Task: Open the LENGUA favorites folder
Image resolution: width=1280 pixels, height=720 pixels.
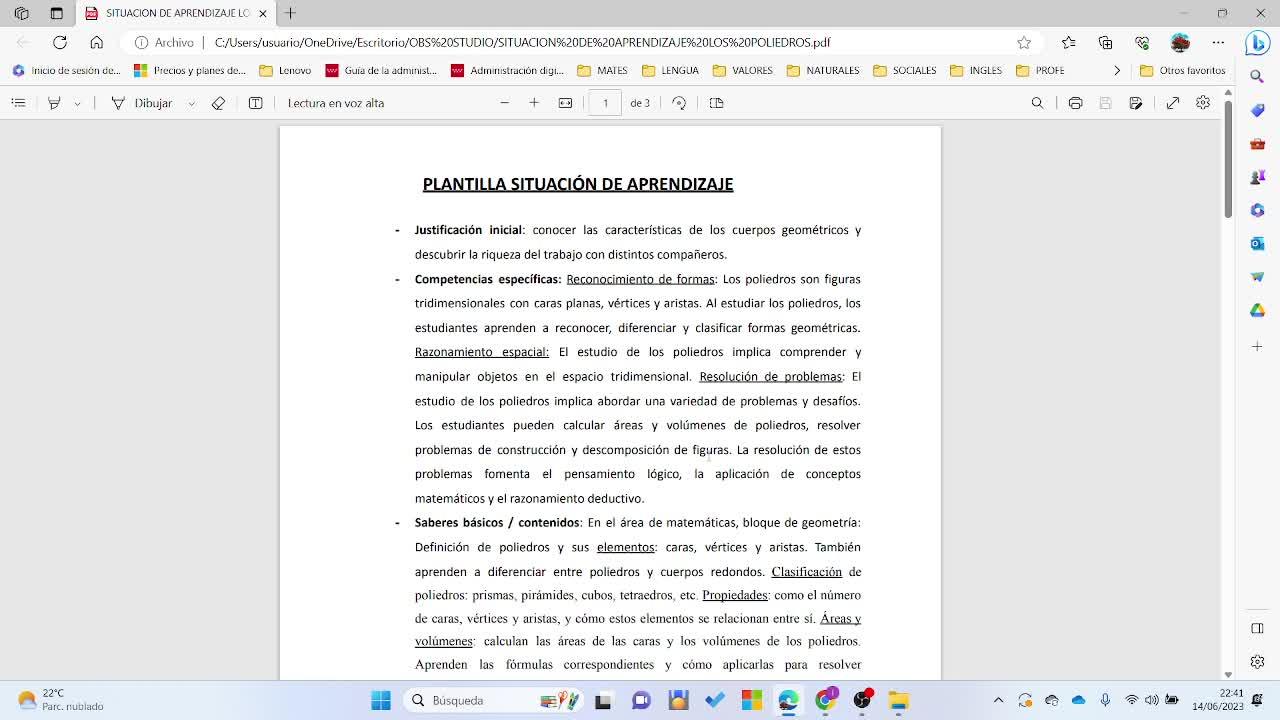Action: tap(670, 71)
